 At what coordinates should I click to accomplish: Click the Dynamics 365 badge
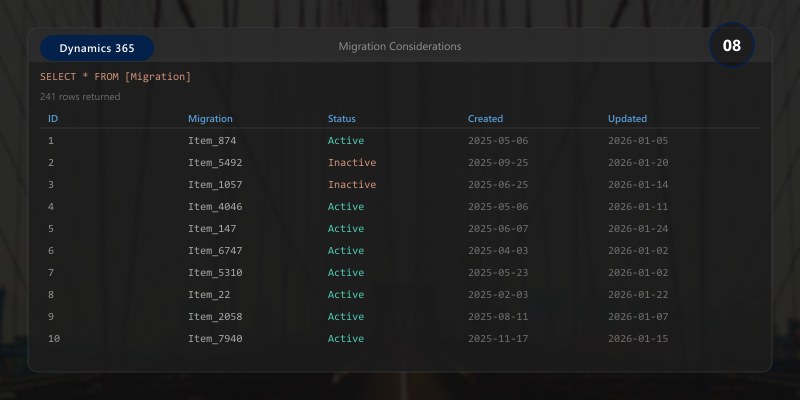(x=97, y=48)
